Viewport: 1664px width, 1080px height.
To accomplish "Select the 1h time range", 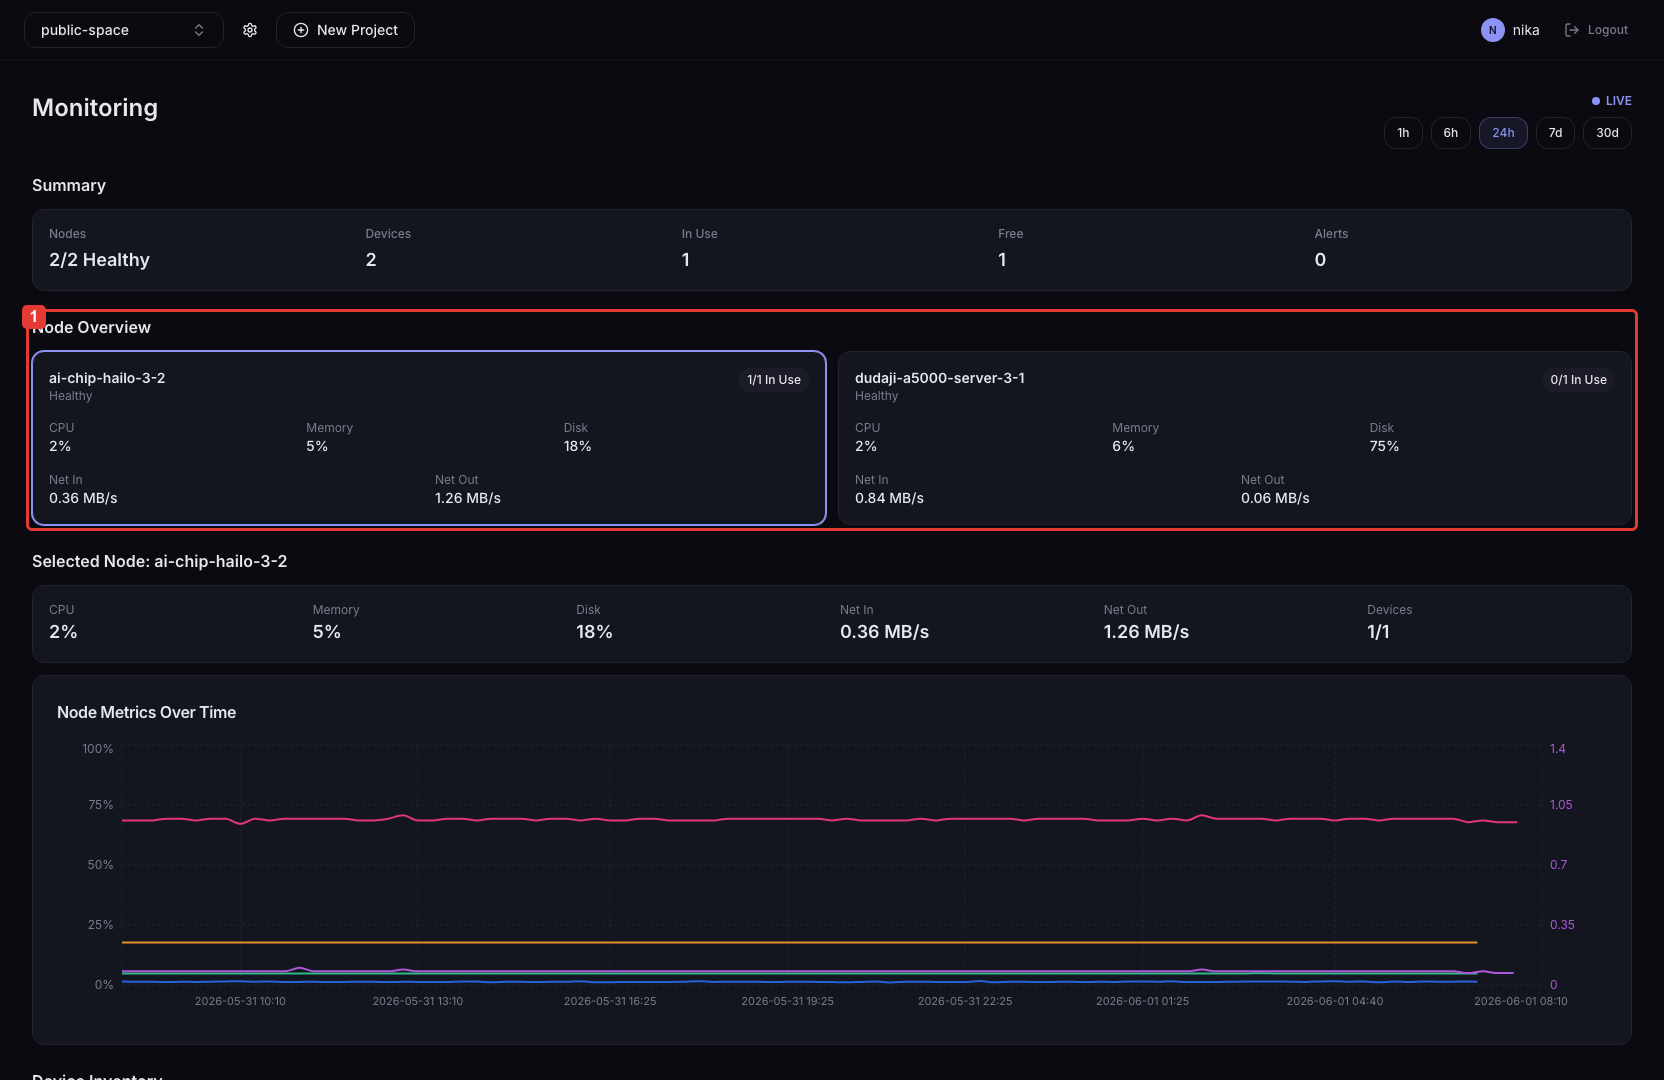I will (x=1403, y=133).
